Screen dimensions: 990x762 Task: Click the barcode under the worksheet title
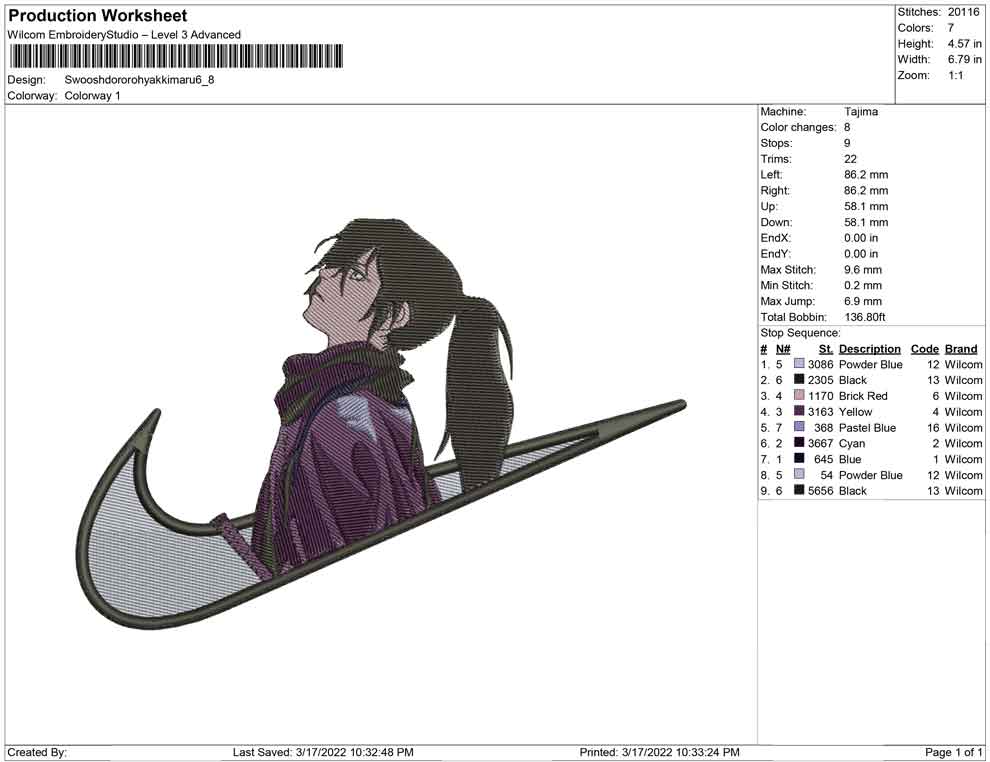(176, 56)
